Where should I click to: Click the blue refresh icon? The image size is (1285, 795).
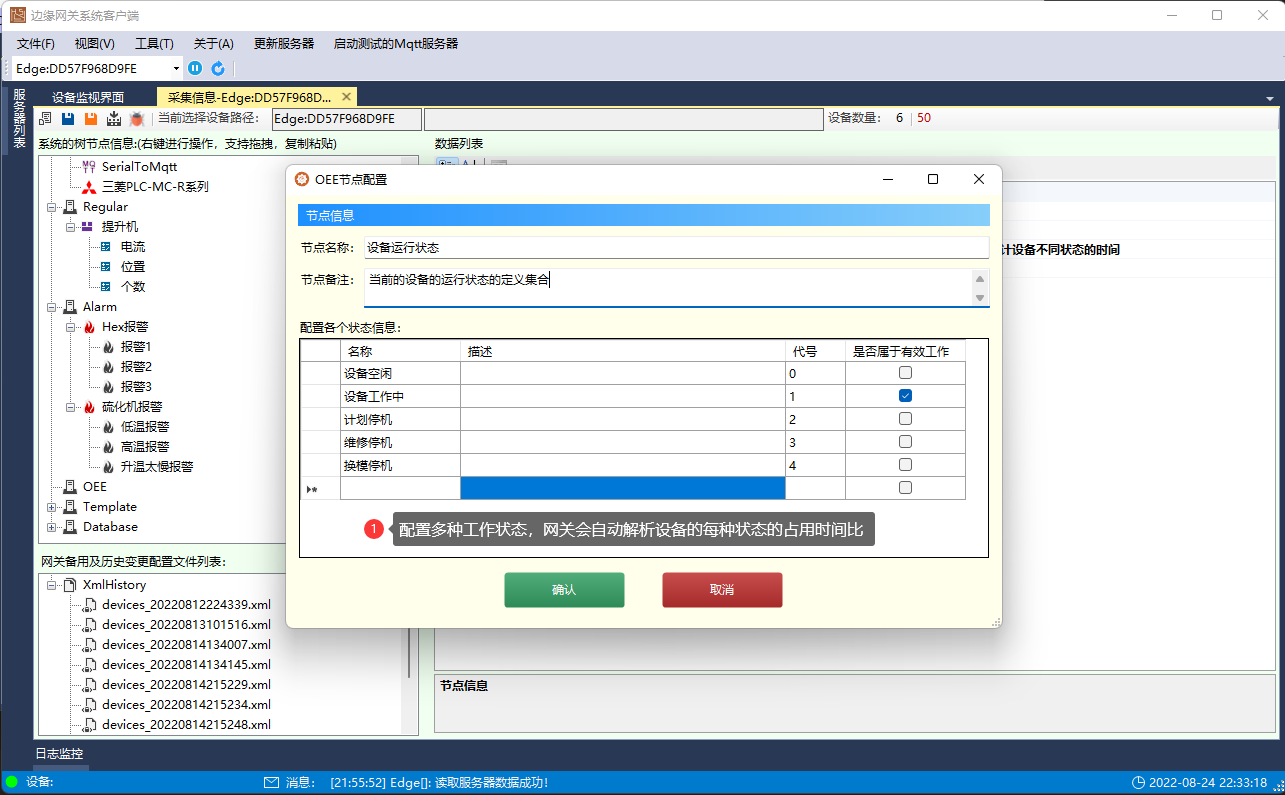pos(217,68)
